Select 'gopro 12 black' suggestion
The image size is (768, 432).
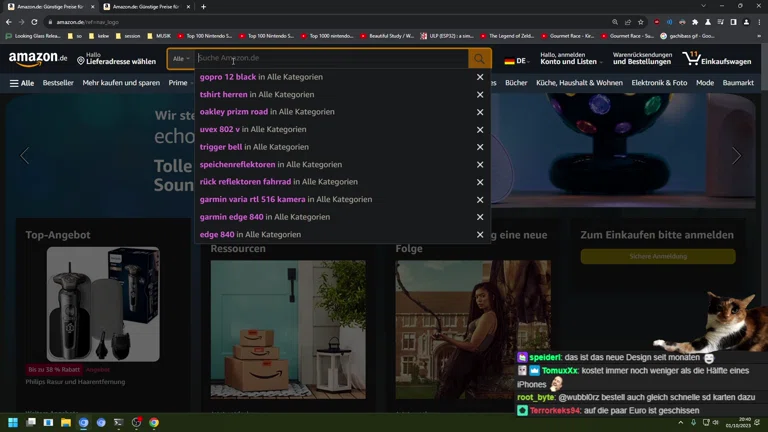(x=261, y=77)
